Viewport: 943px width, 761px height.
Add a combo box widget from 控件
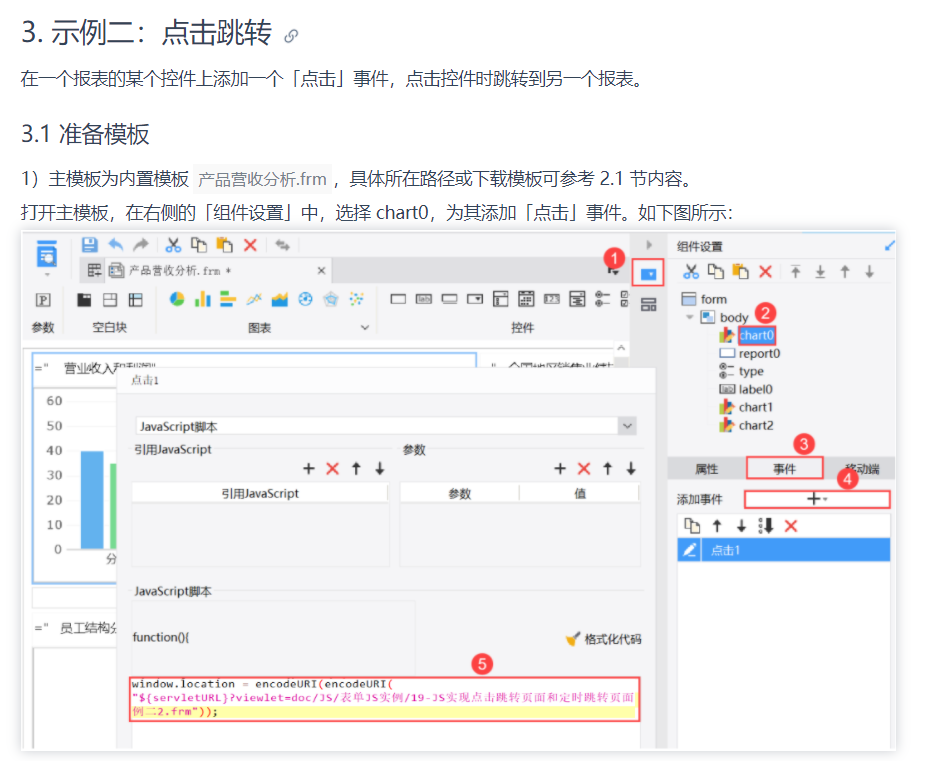[x=475, y=299]
